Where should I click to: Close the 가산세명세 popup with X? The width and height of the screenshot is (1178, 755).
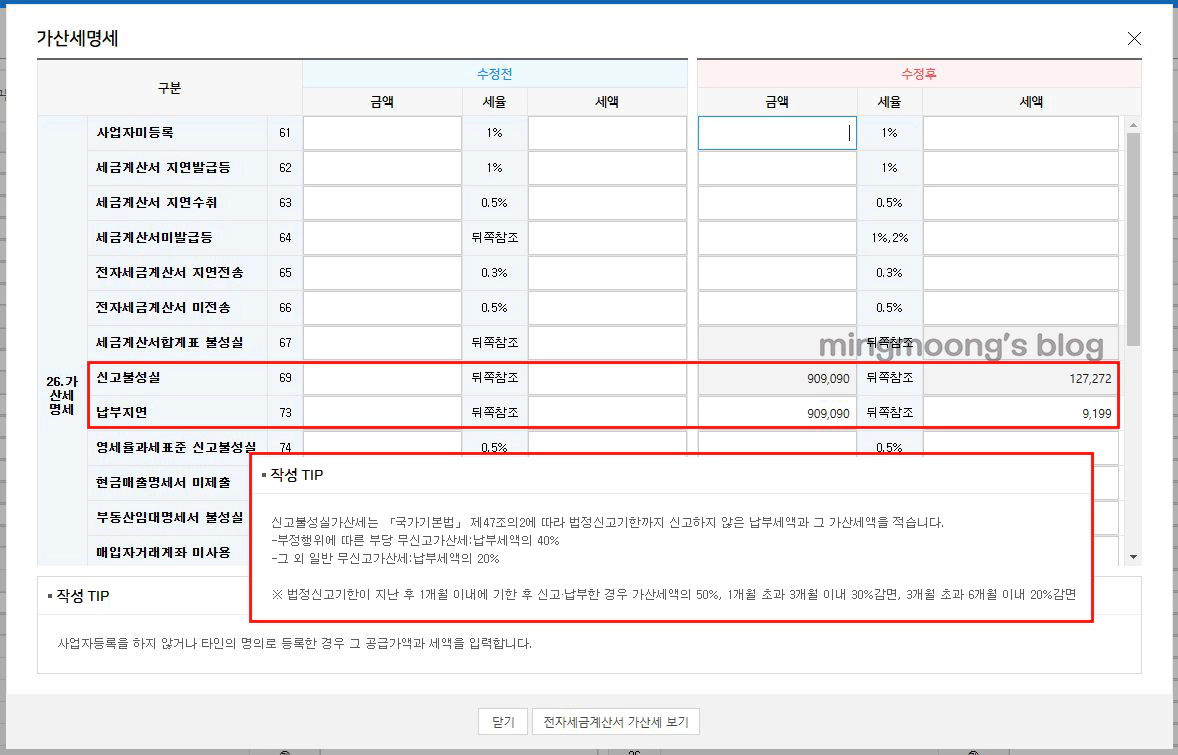1133,38
